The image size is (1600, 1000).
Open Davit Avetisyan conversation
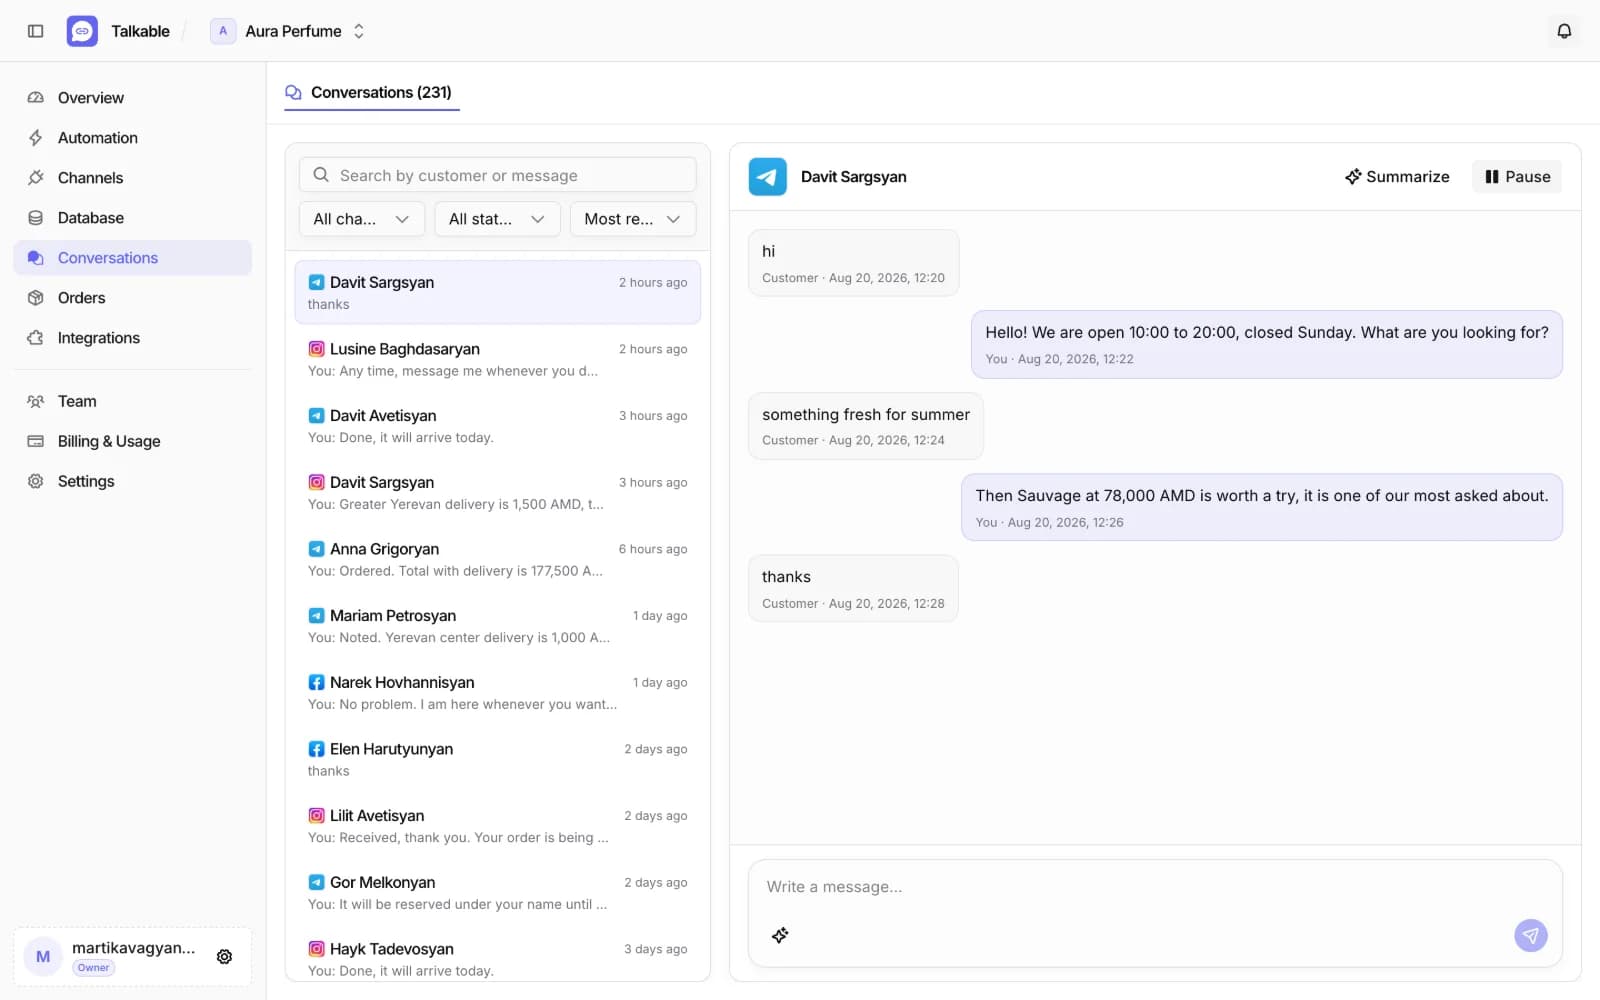point(497,426)
